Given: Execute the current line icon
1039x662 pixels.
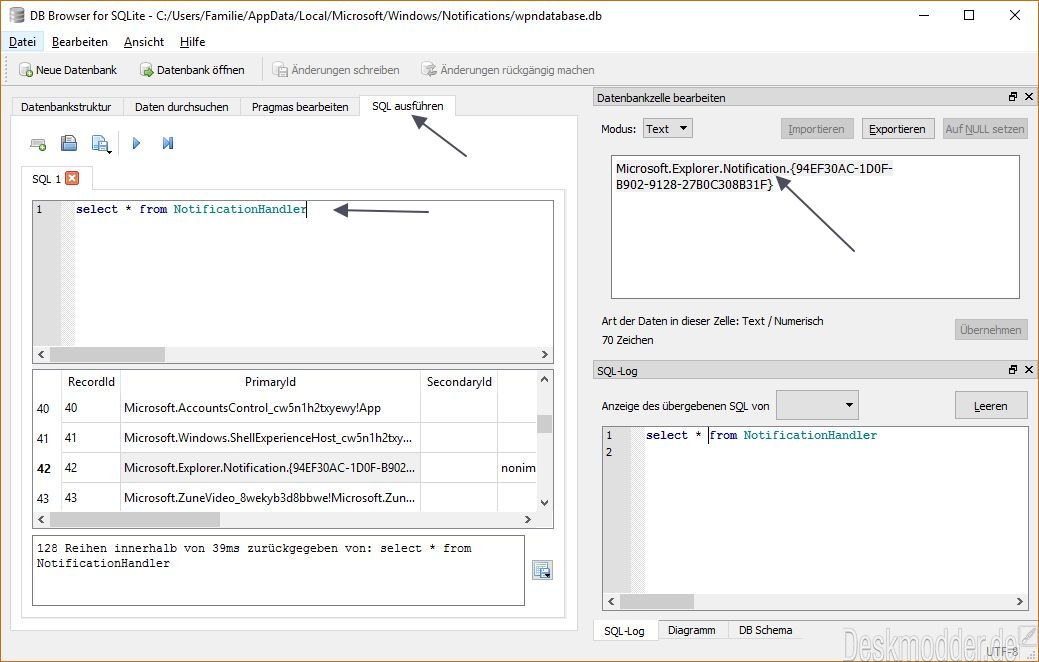Looking at the screenshot, I should pyautogui.click(x=168, y=143).
